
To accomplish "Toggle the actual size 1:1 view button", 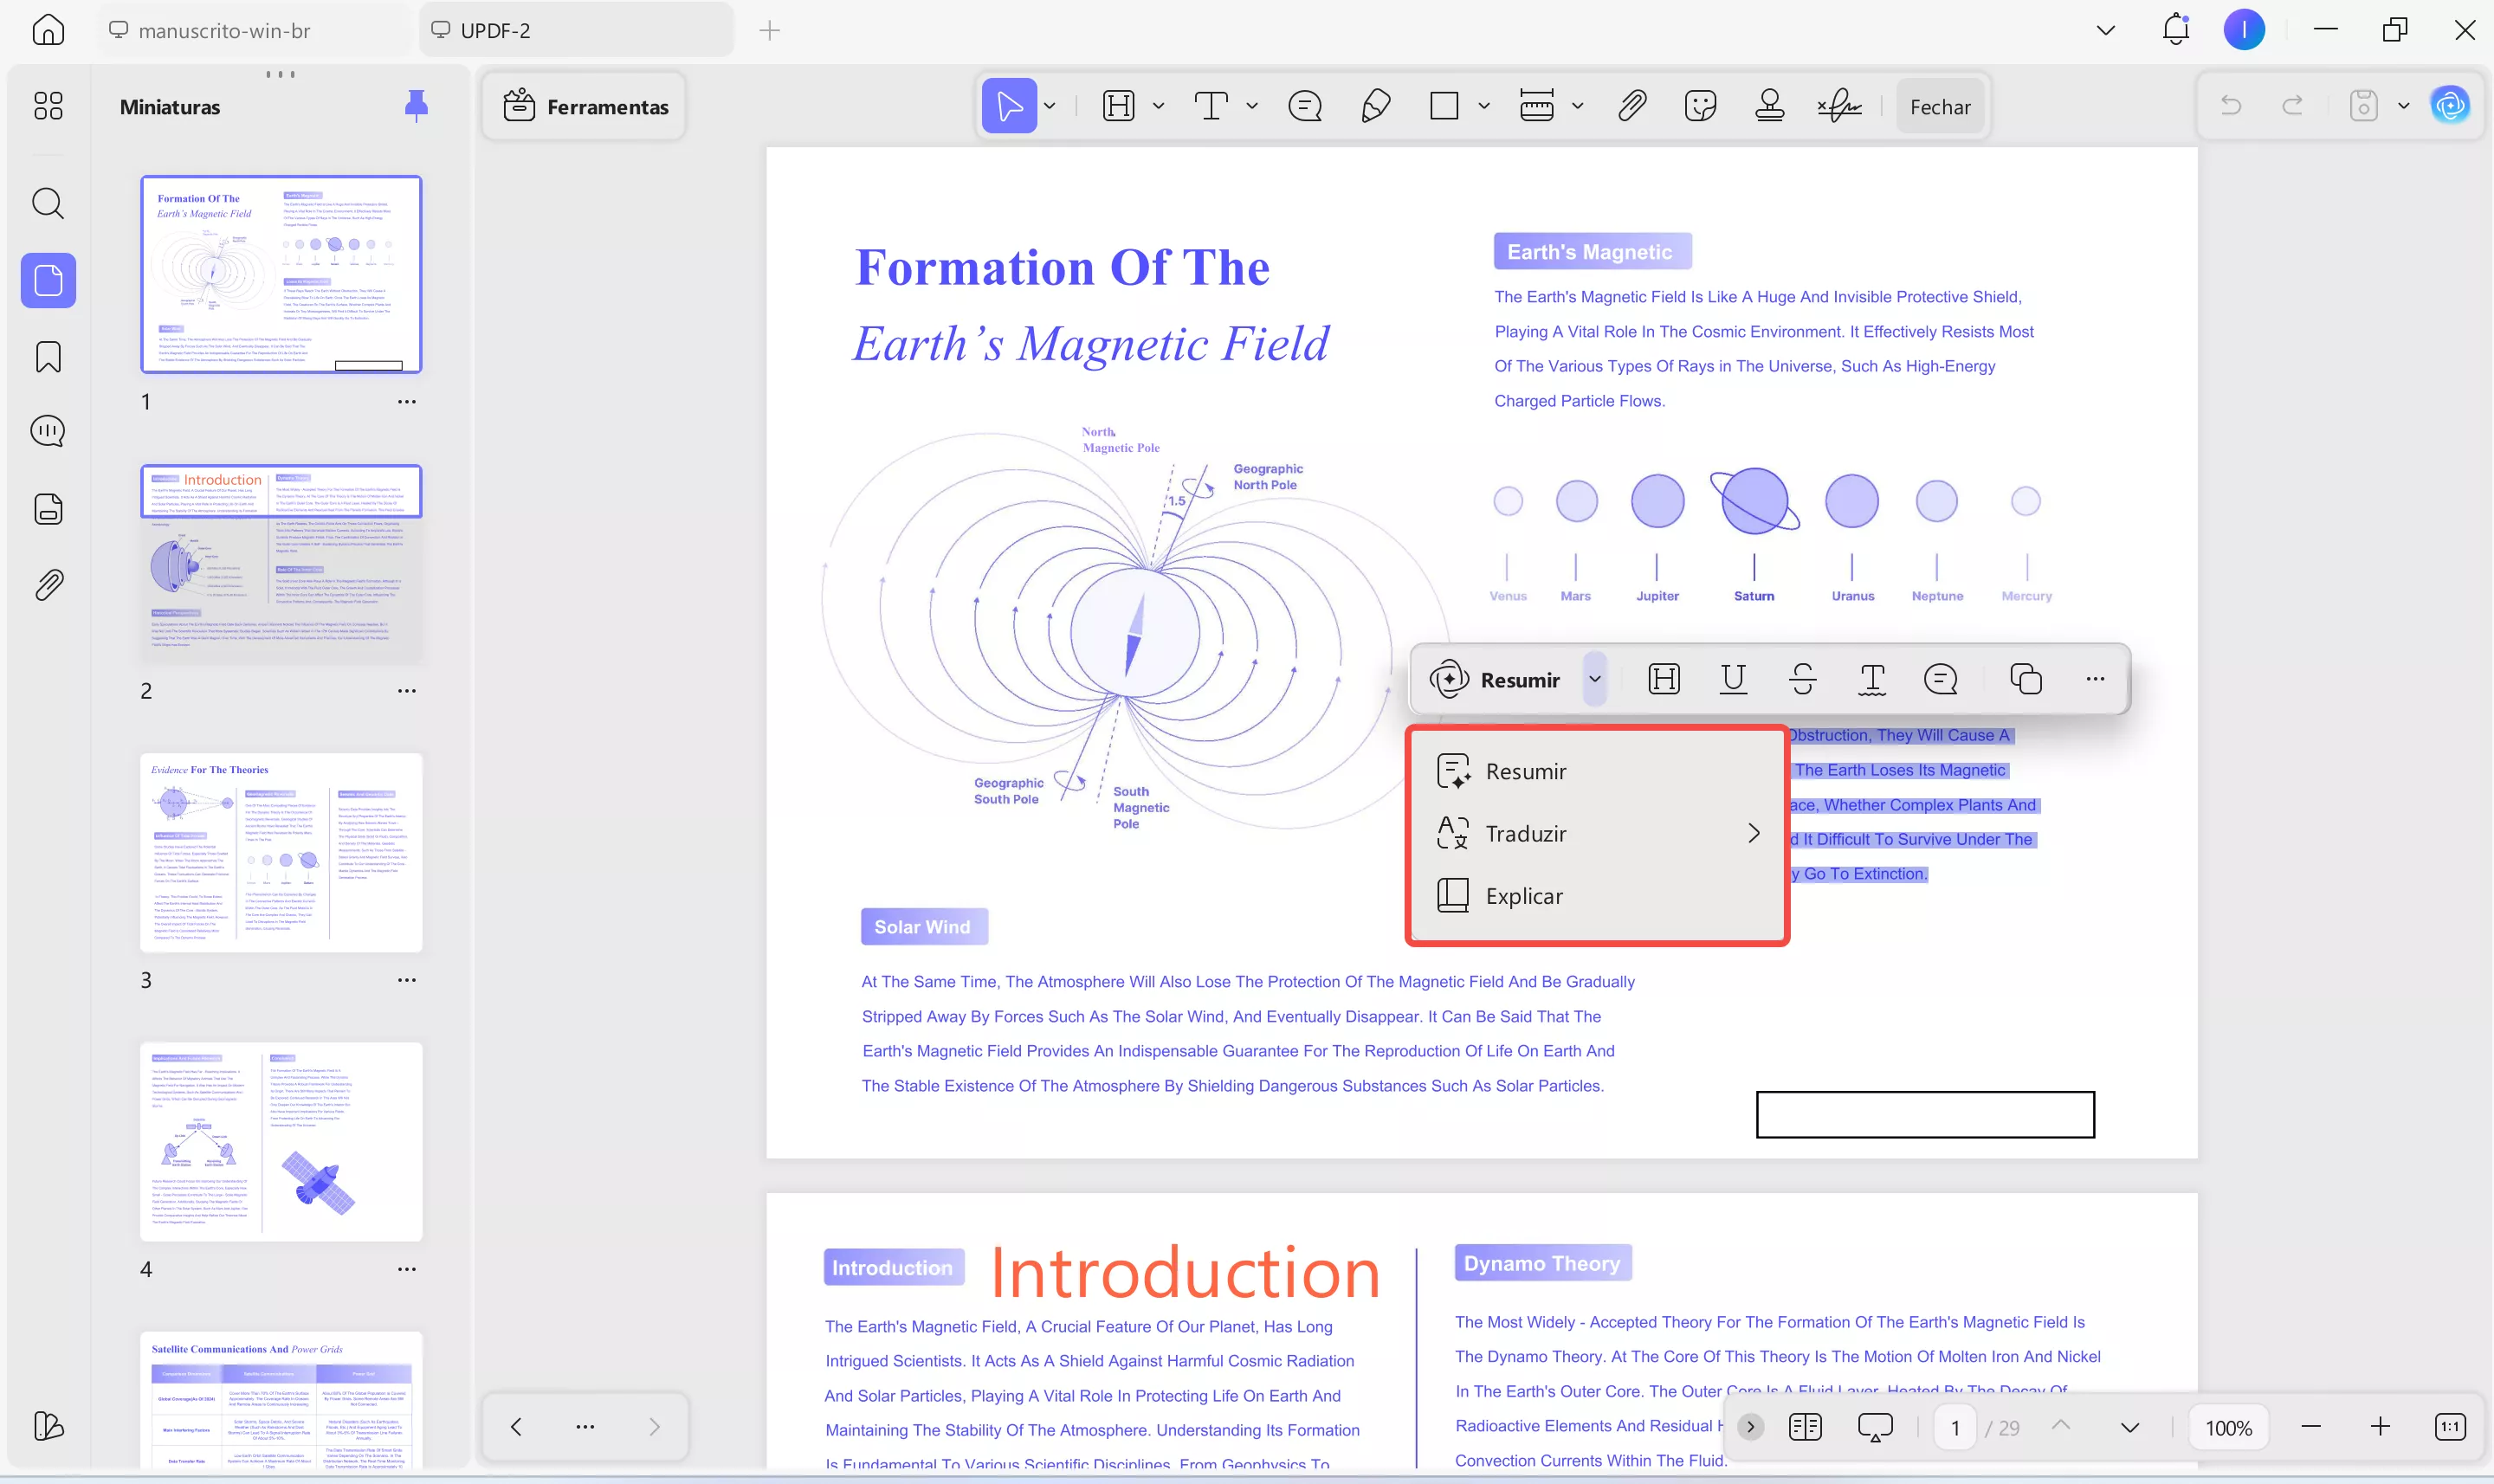I will 2449,1427.
